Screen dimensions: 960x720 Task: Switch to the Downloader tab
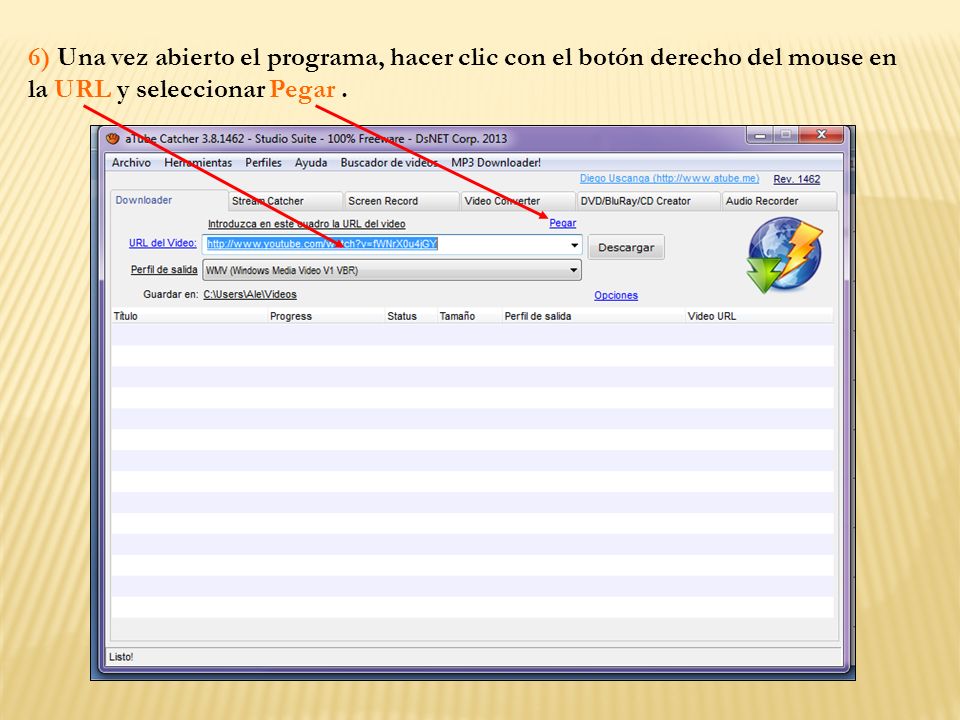169,200
